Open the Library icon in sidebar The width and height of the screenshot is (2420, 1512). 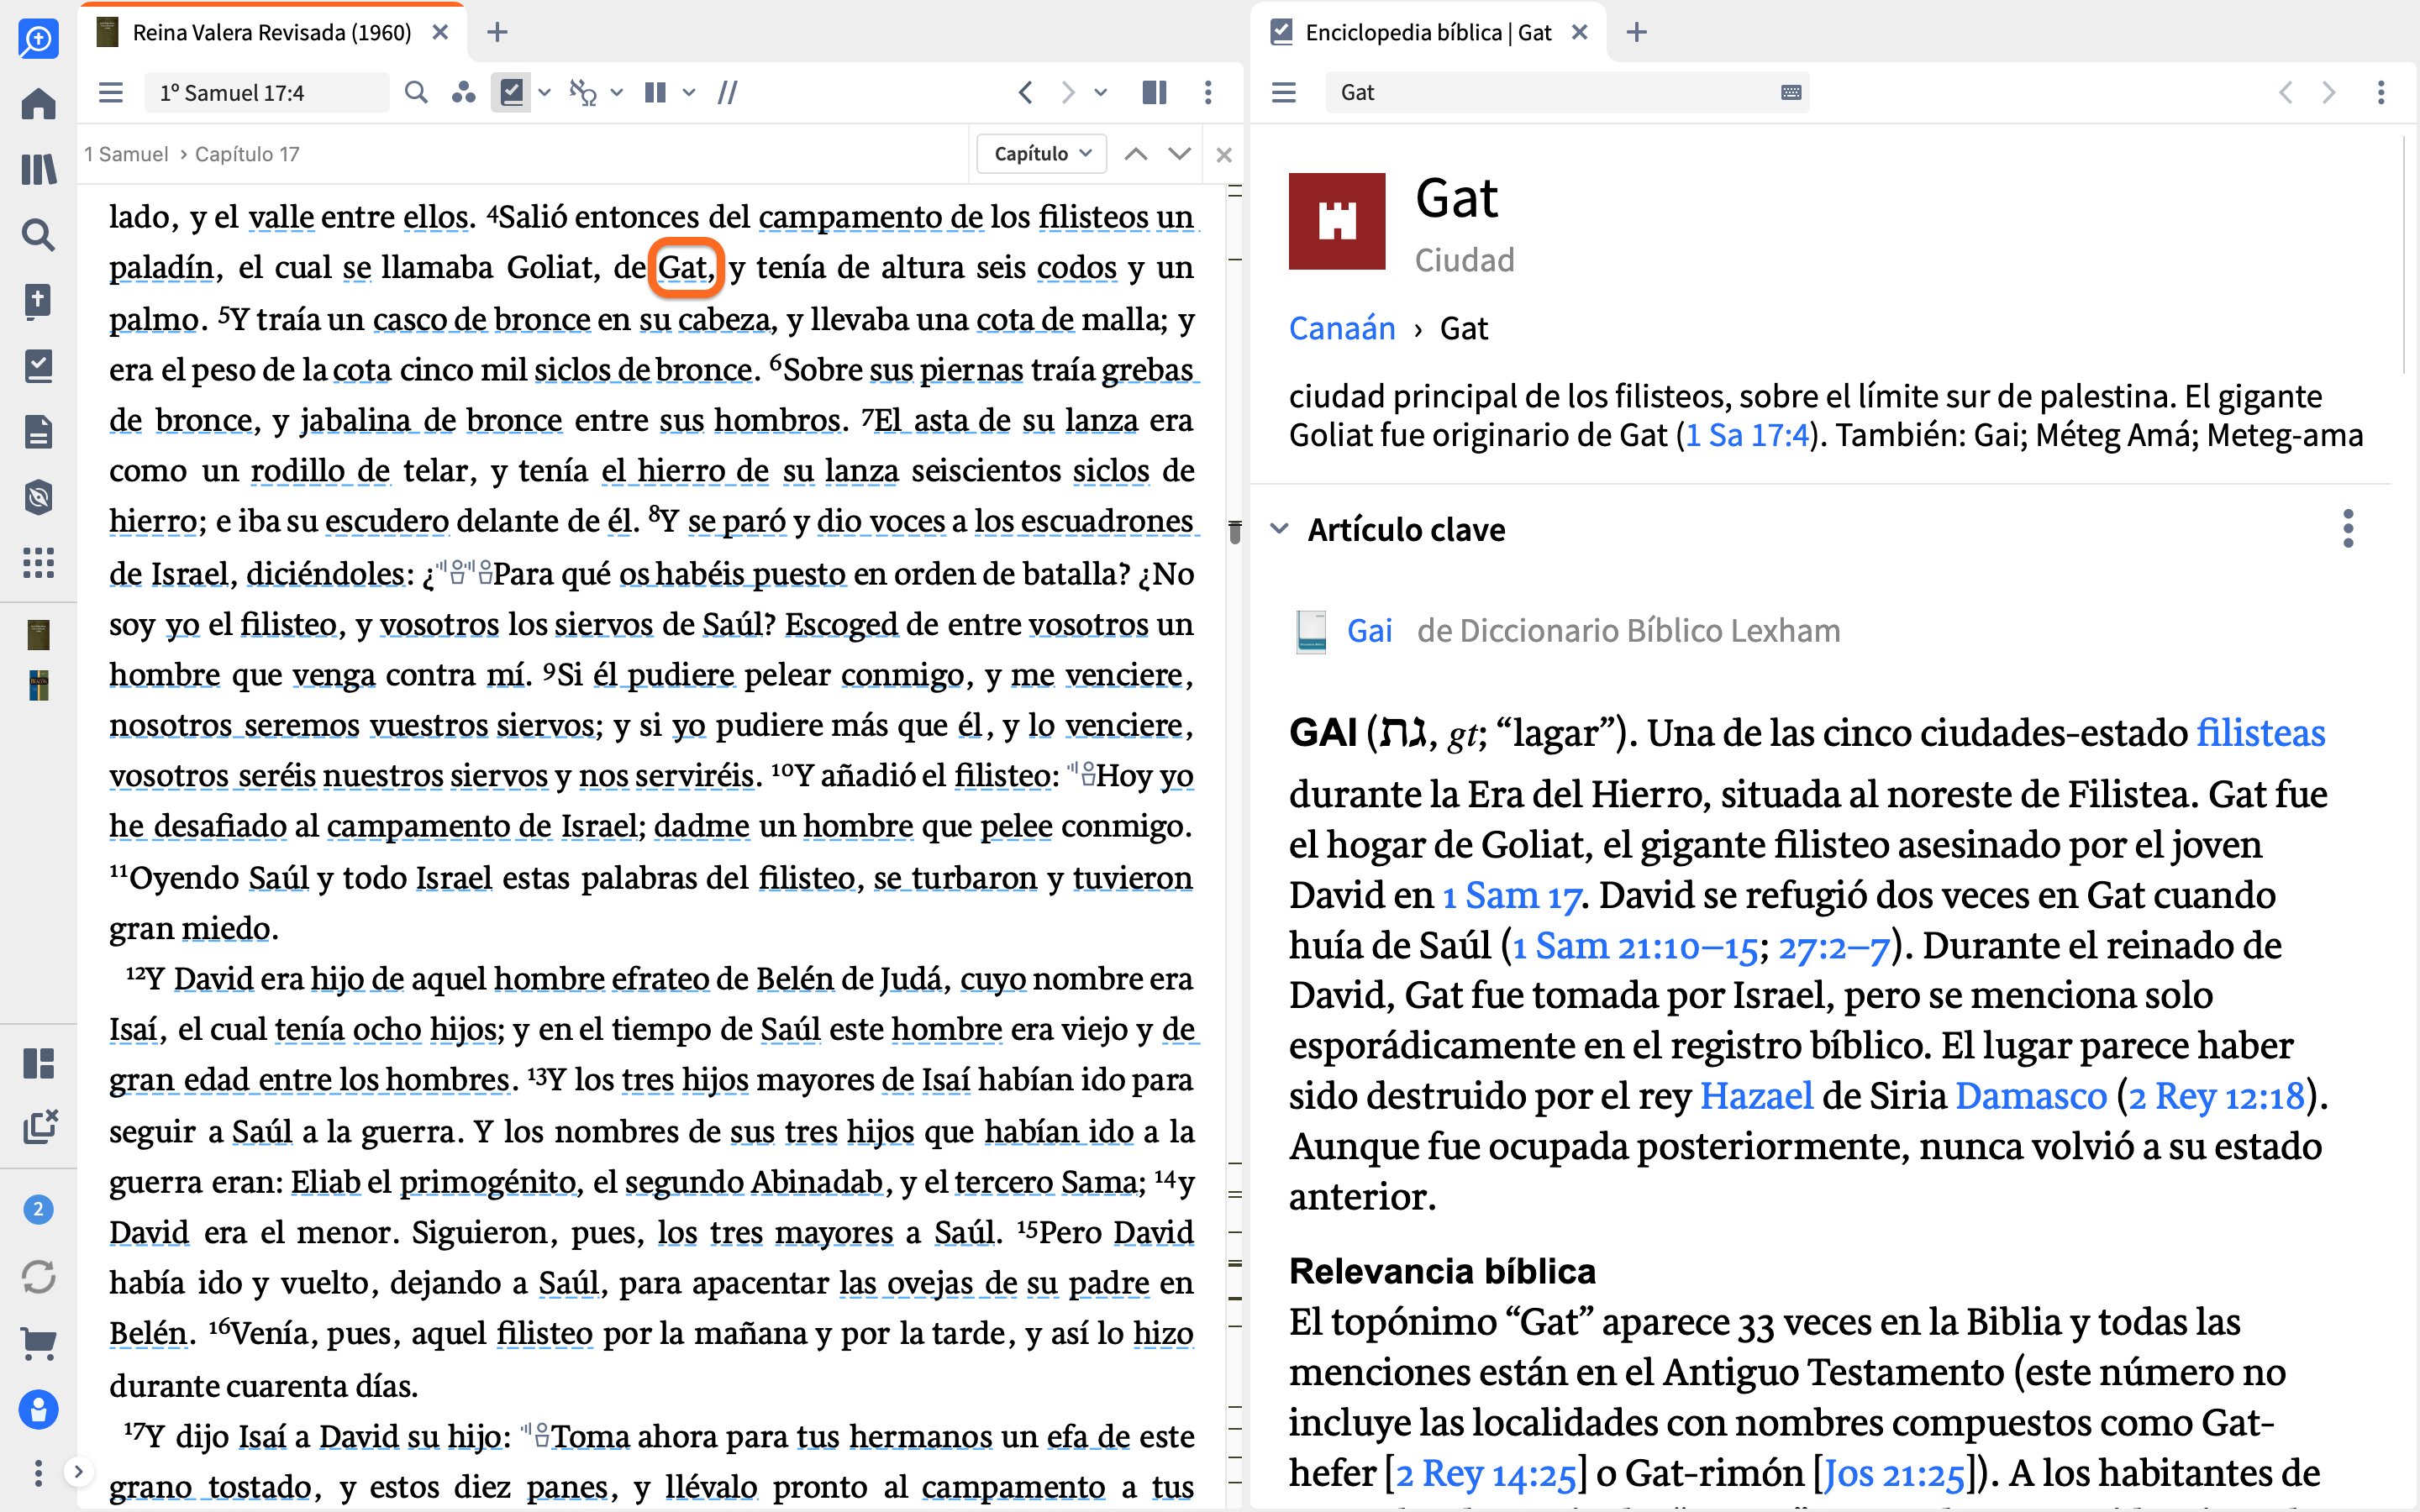pos(38,169)
